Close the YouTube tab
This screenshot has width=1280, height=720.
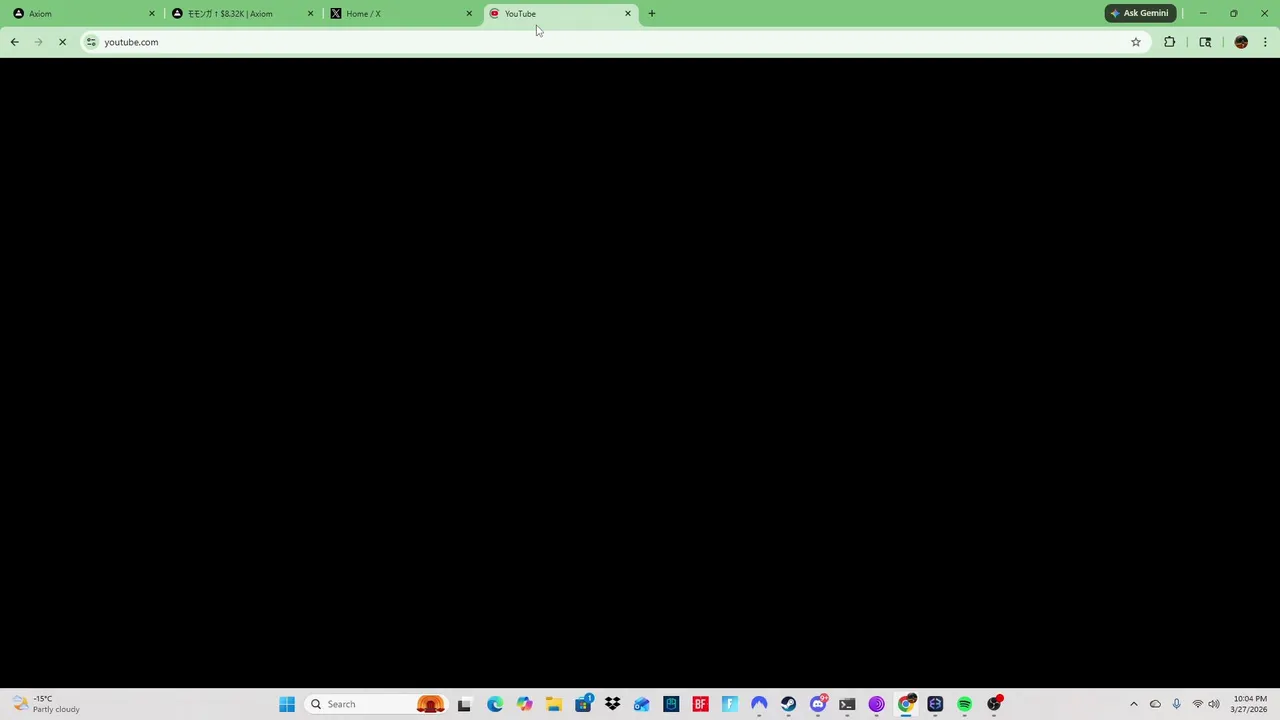628,14
